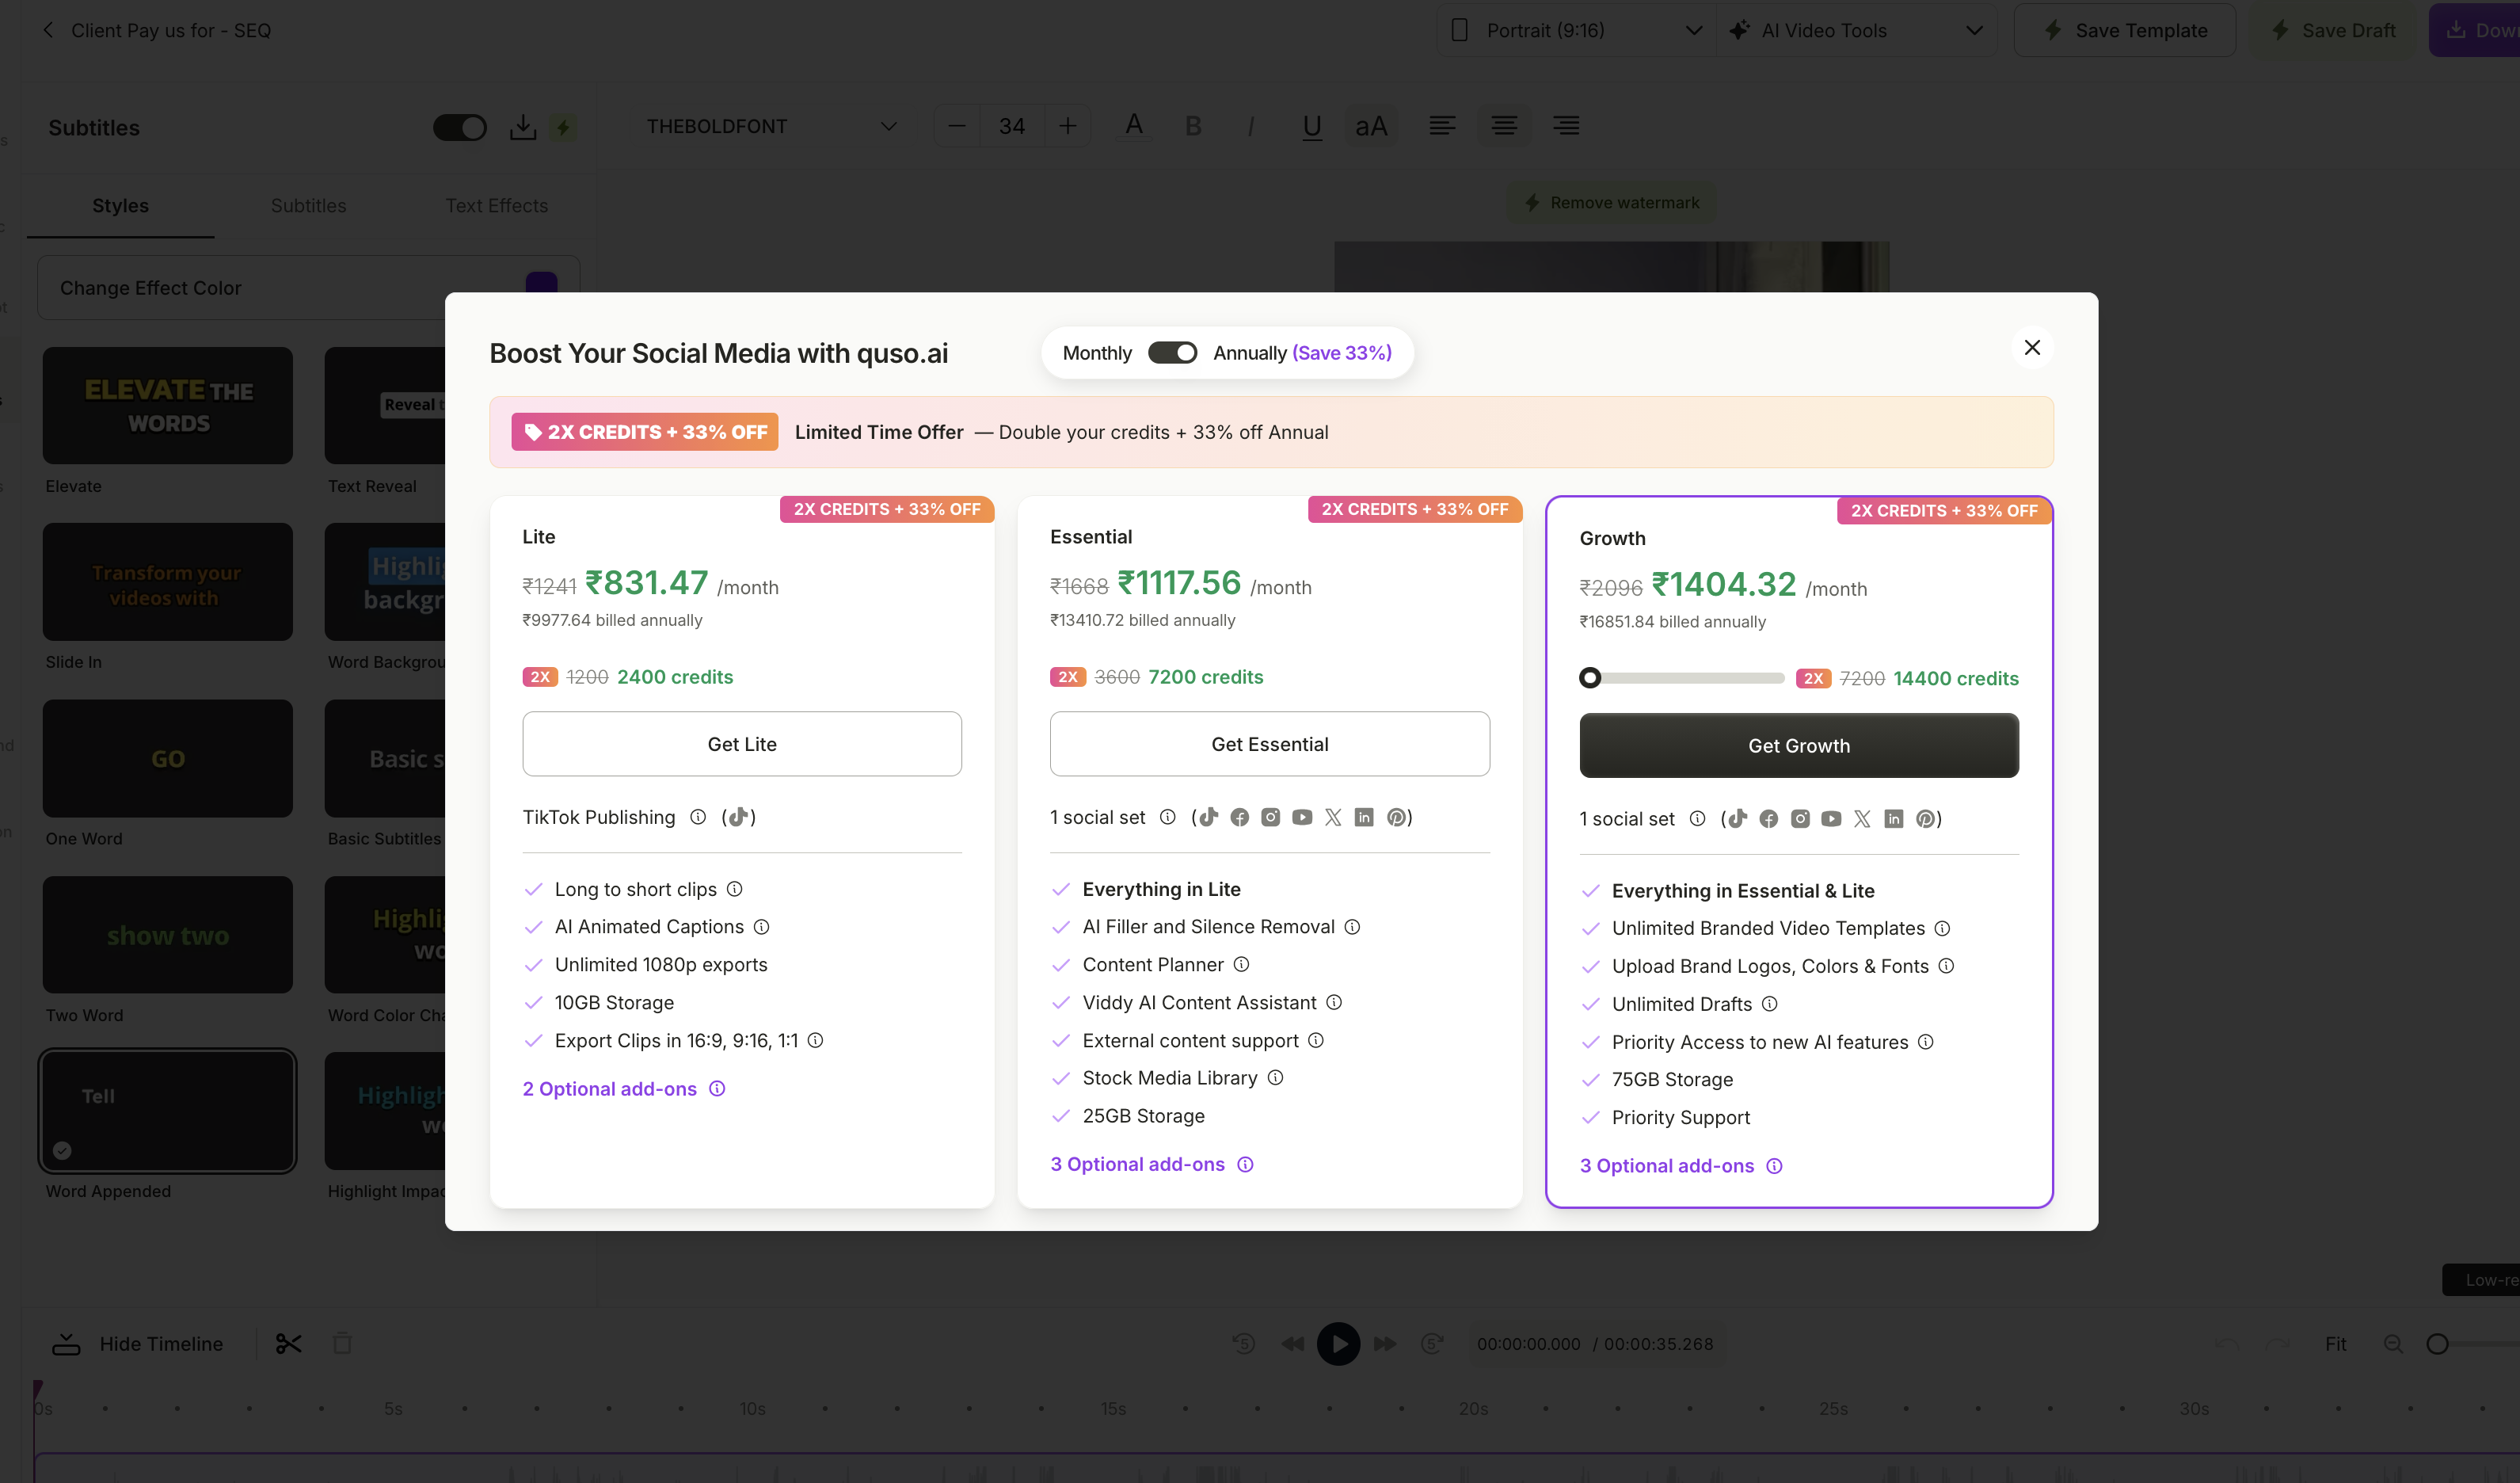Switch to the Styles tab
Image resolution: width=2520 pixels, height=1483 pixels.
(x=120, y=205)
